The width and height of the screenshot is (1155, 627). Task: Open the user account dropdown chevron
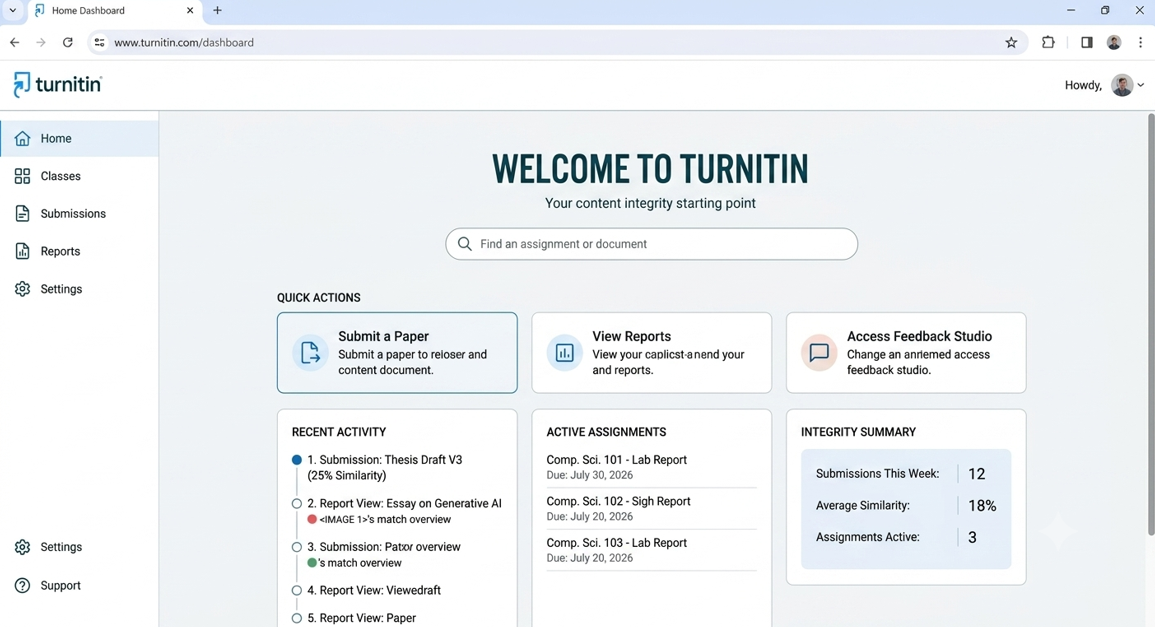point(1140,85)
